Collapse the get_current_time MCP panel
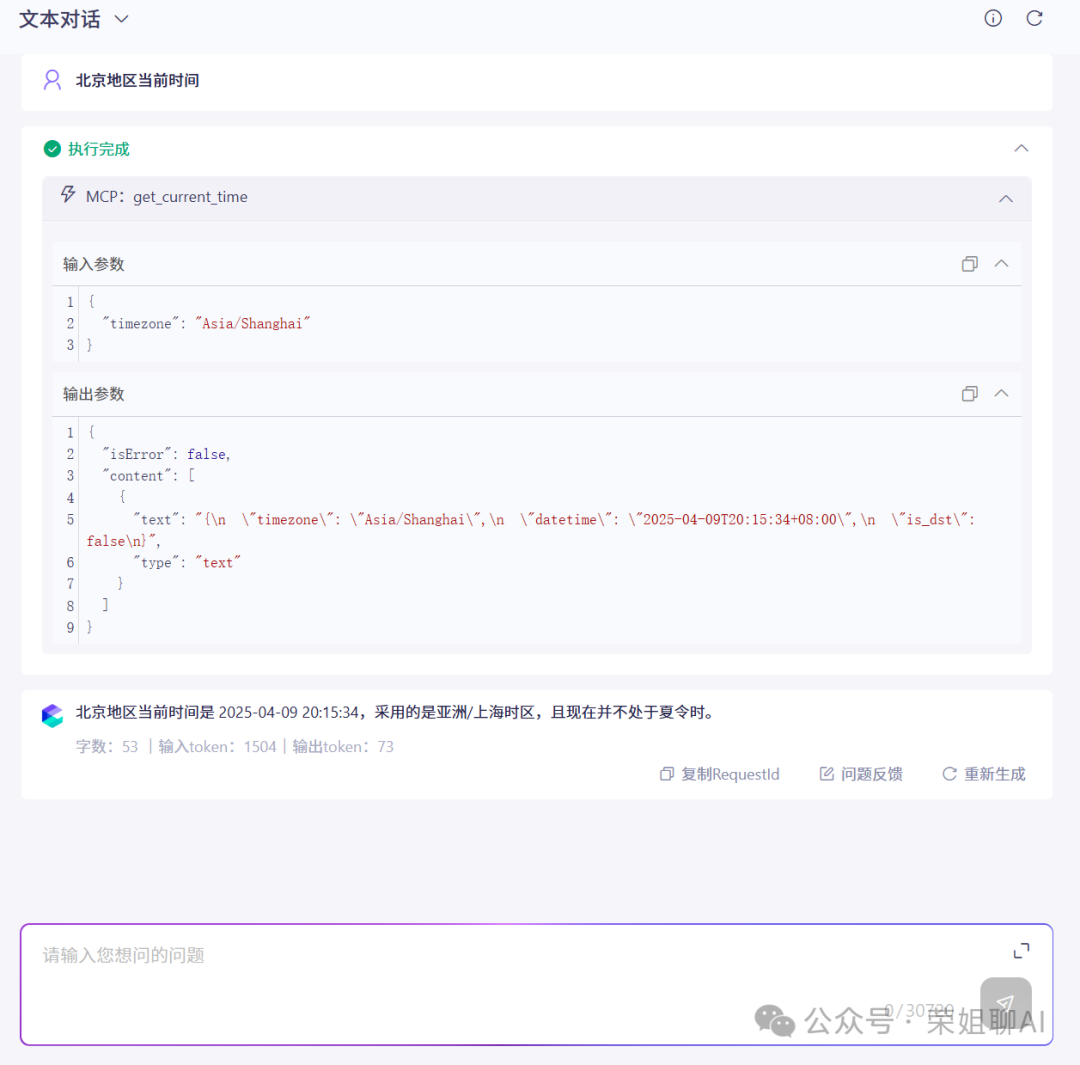 click(x=1006, y=197)
